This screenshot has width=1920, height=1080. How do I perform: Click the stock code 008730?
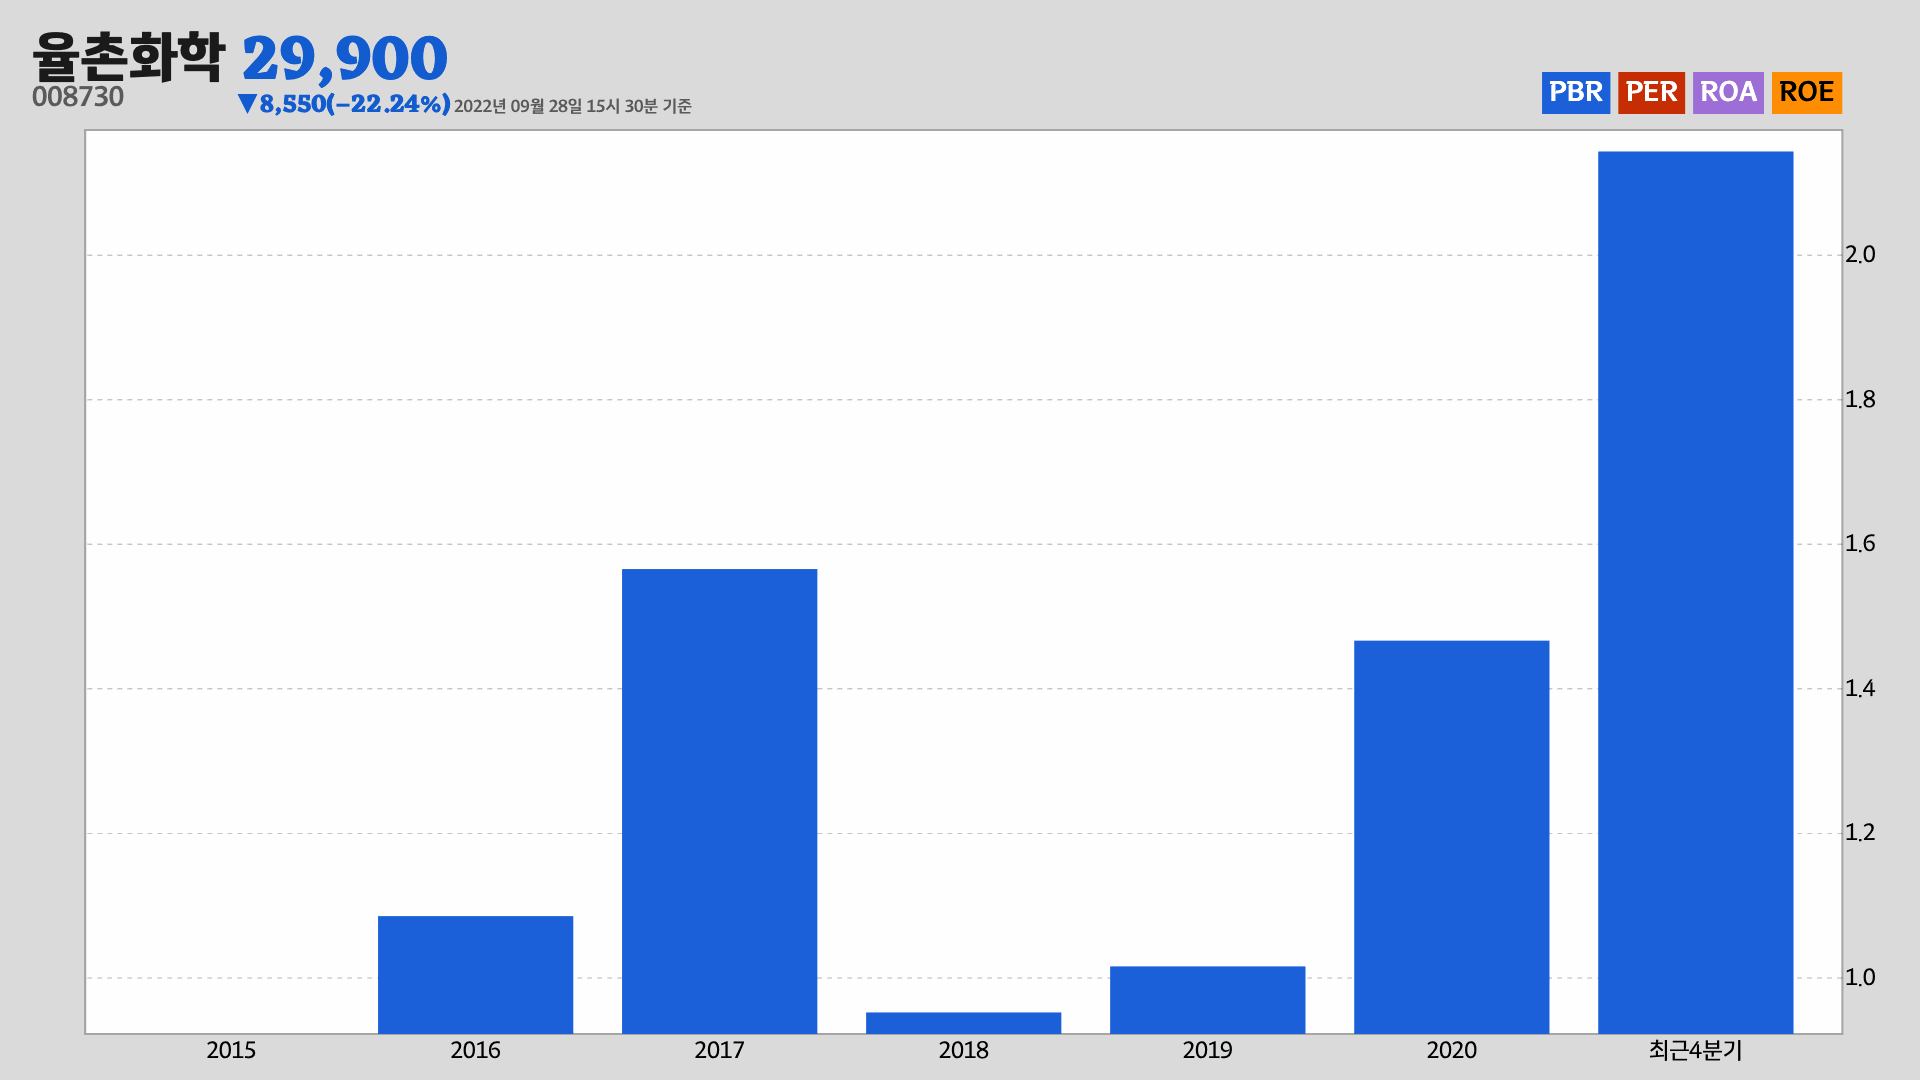coord(78,97)
